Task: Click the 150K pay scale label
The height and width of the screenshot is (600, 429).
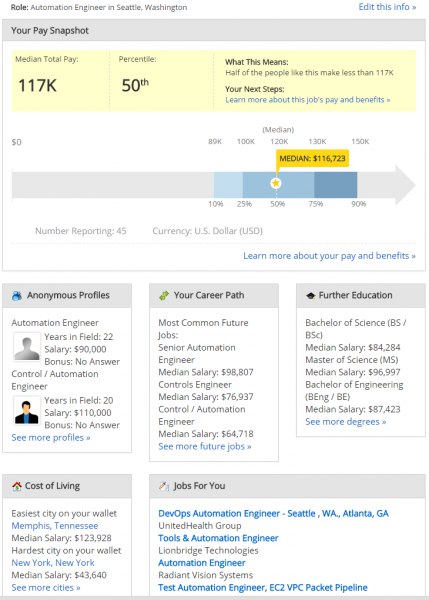Action: (360, 142)
